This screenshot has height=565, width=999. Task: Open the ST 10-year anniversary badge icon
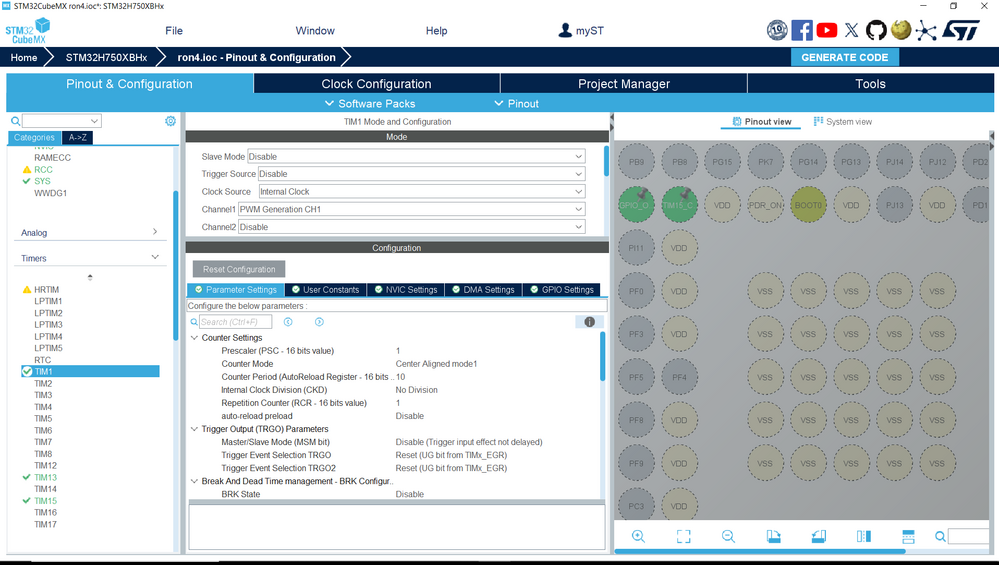777,30
